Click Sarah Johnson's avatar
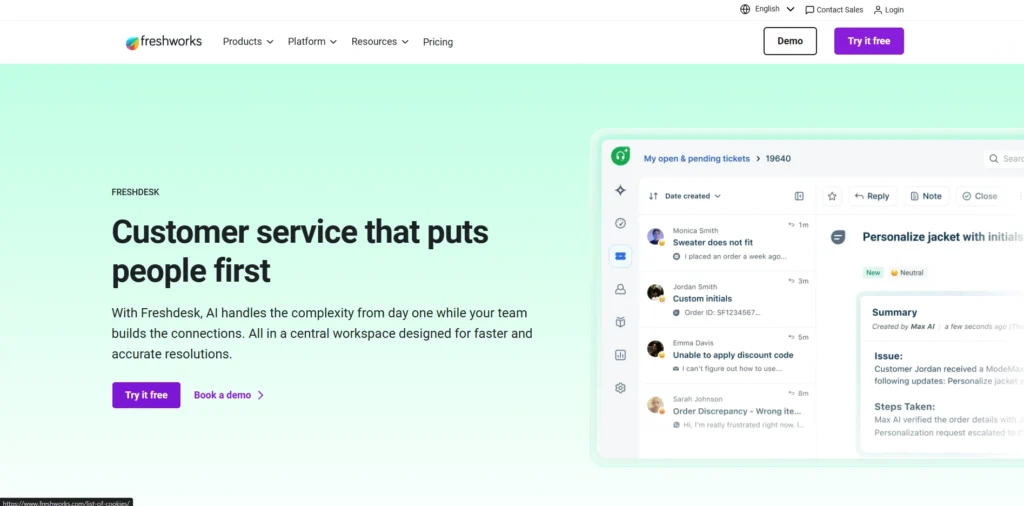Screen dimensions: 1024x506 pos(656,405)
